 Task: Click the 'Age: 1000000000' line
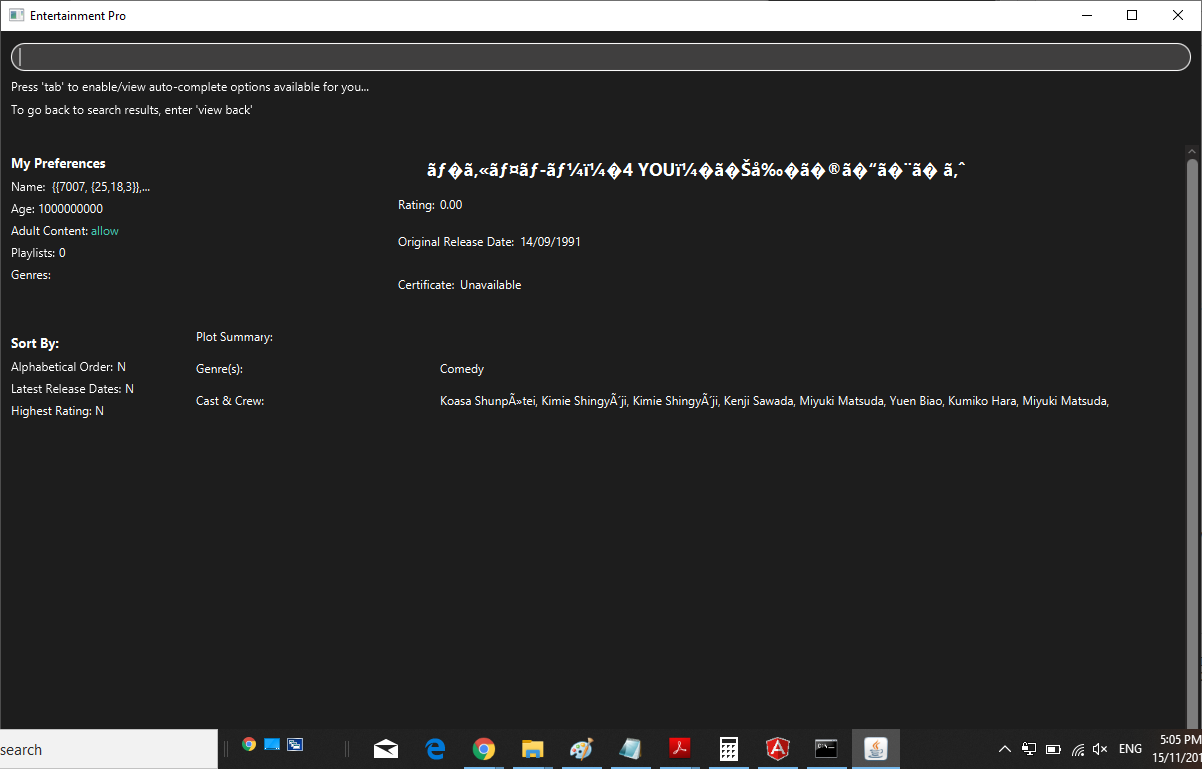[57, 209]
